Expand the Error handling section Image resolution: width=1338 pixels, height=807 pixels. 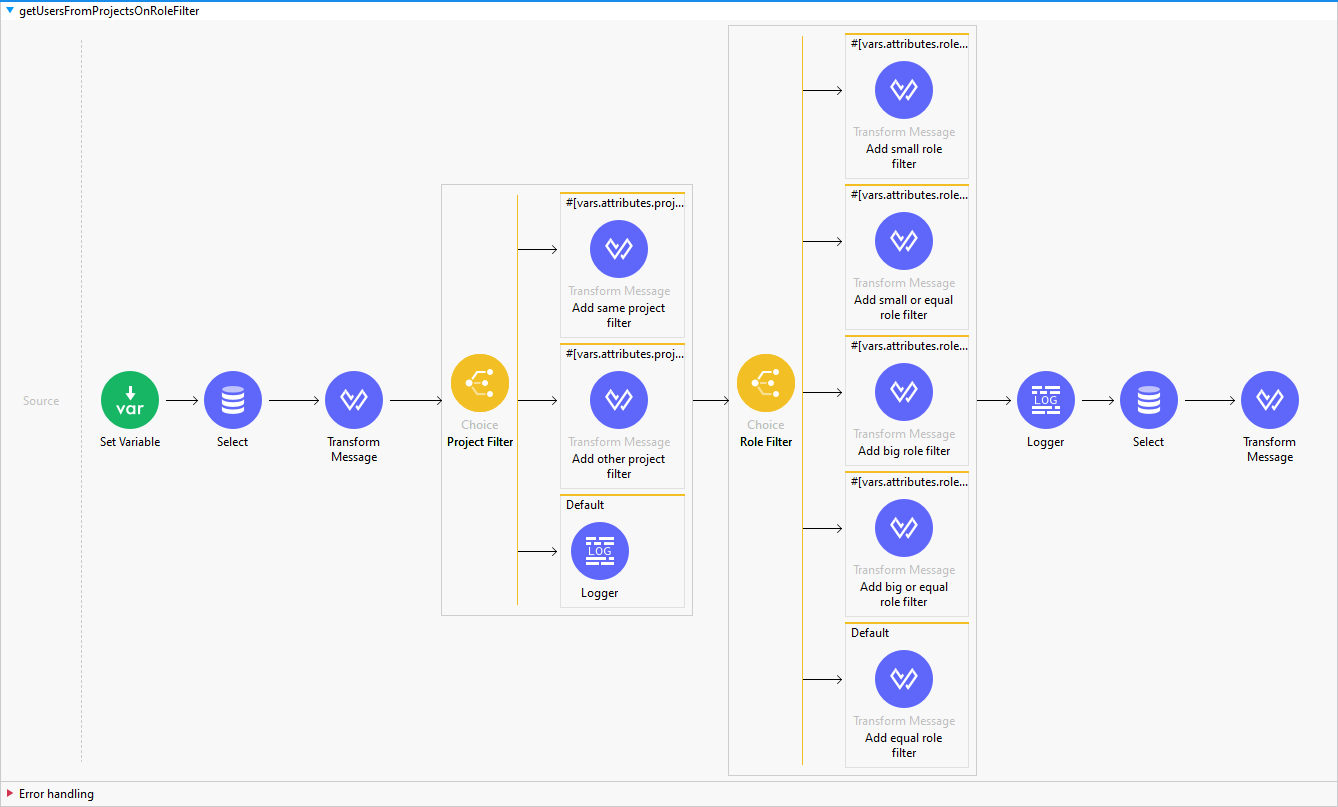click(x=10, y=793)
